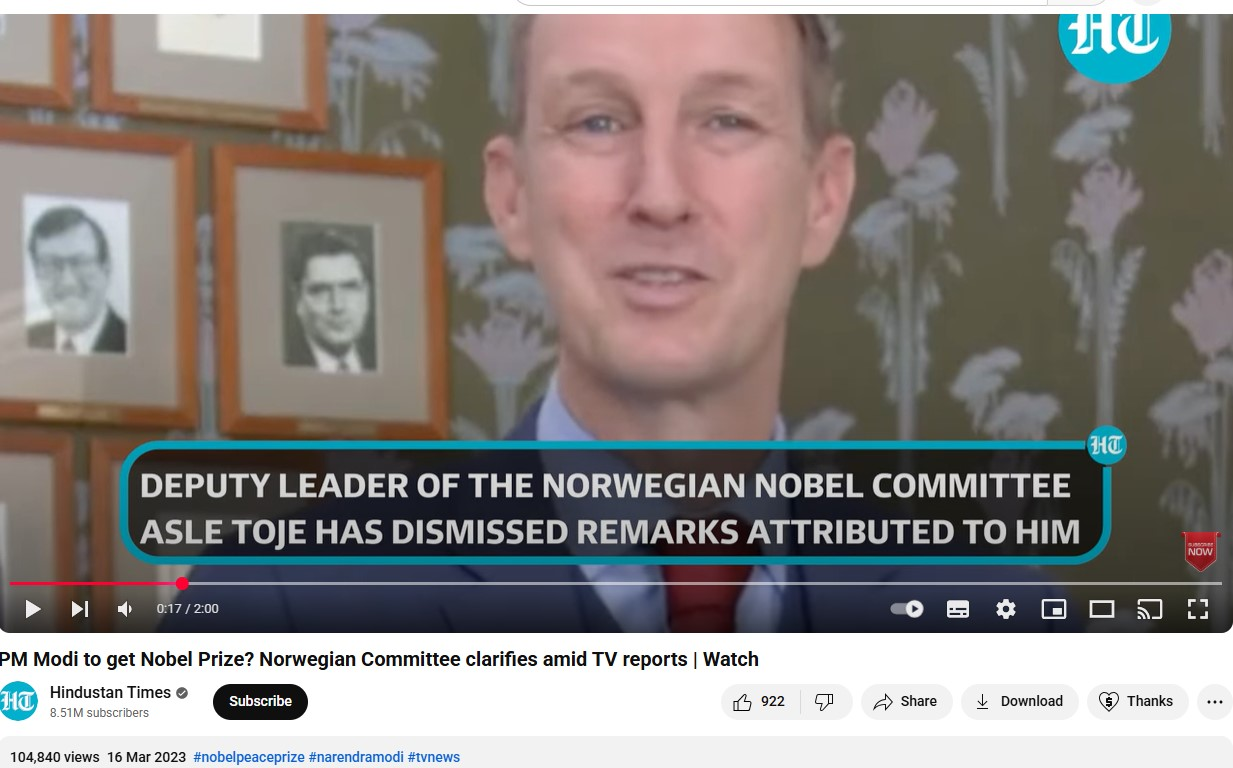
Task: Toggle the autoplay switch
Action: click(907, 609)
